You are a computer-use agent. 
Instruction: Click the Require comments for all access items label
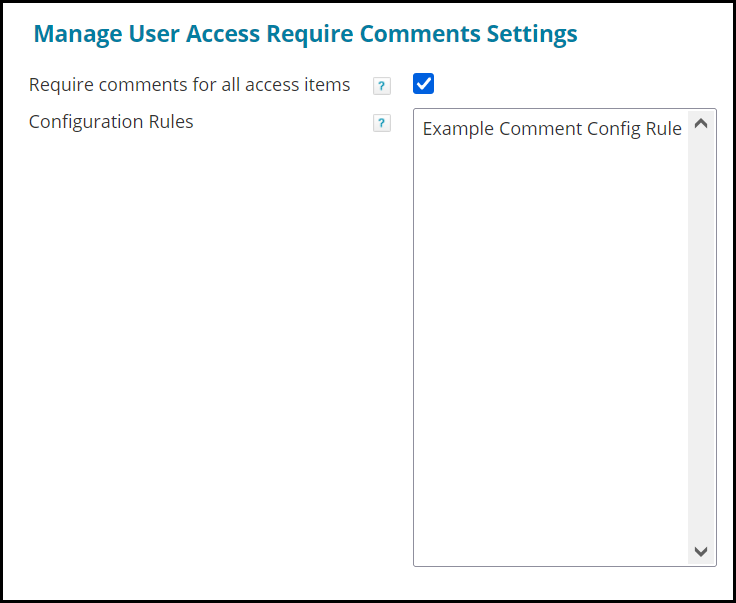click(x=189, y=85)
